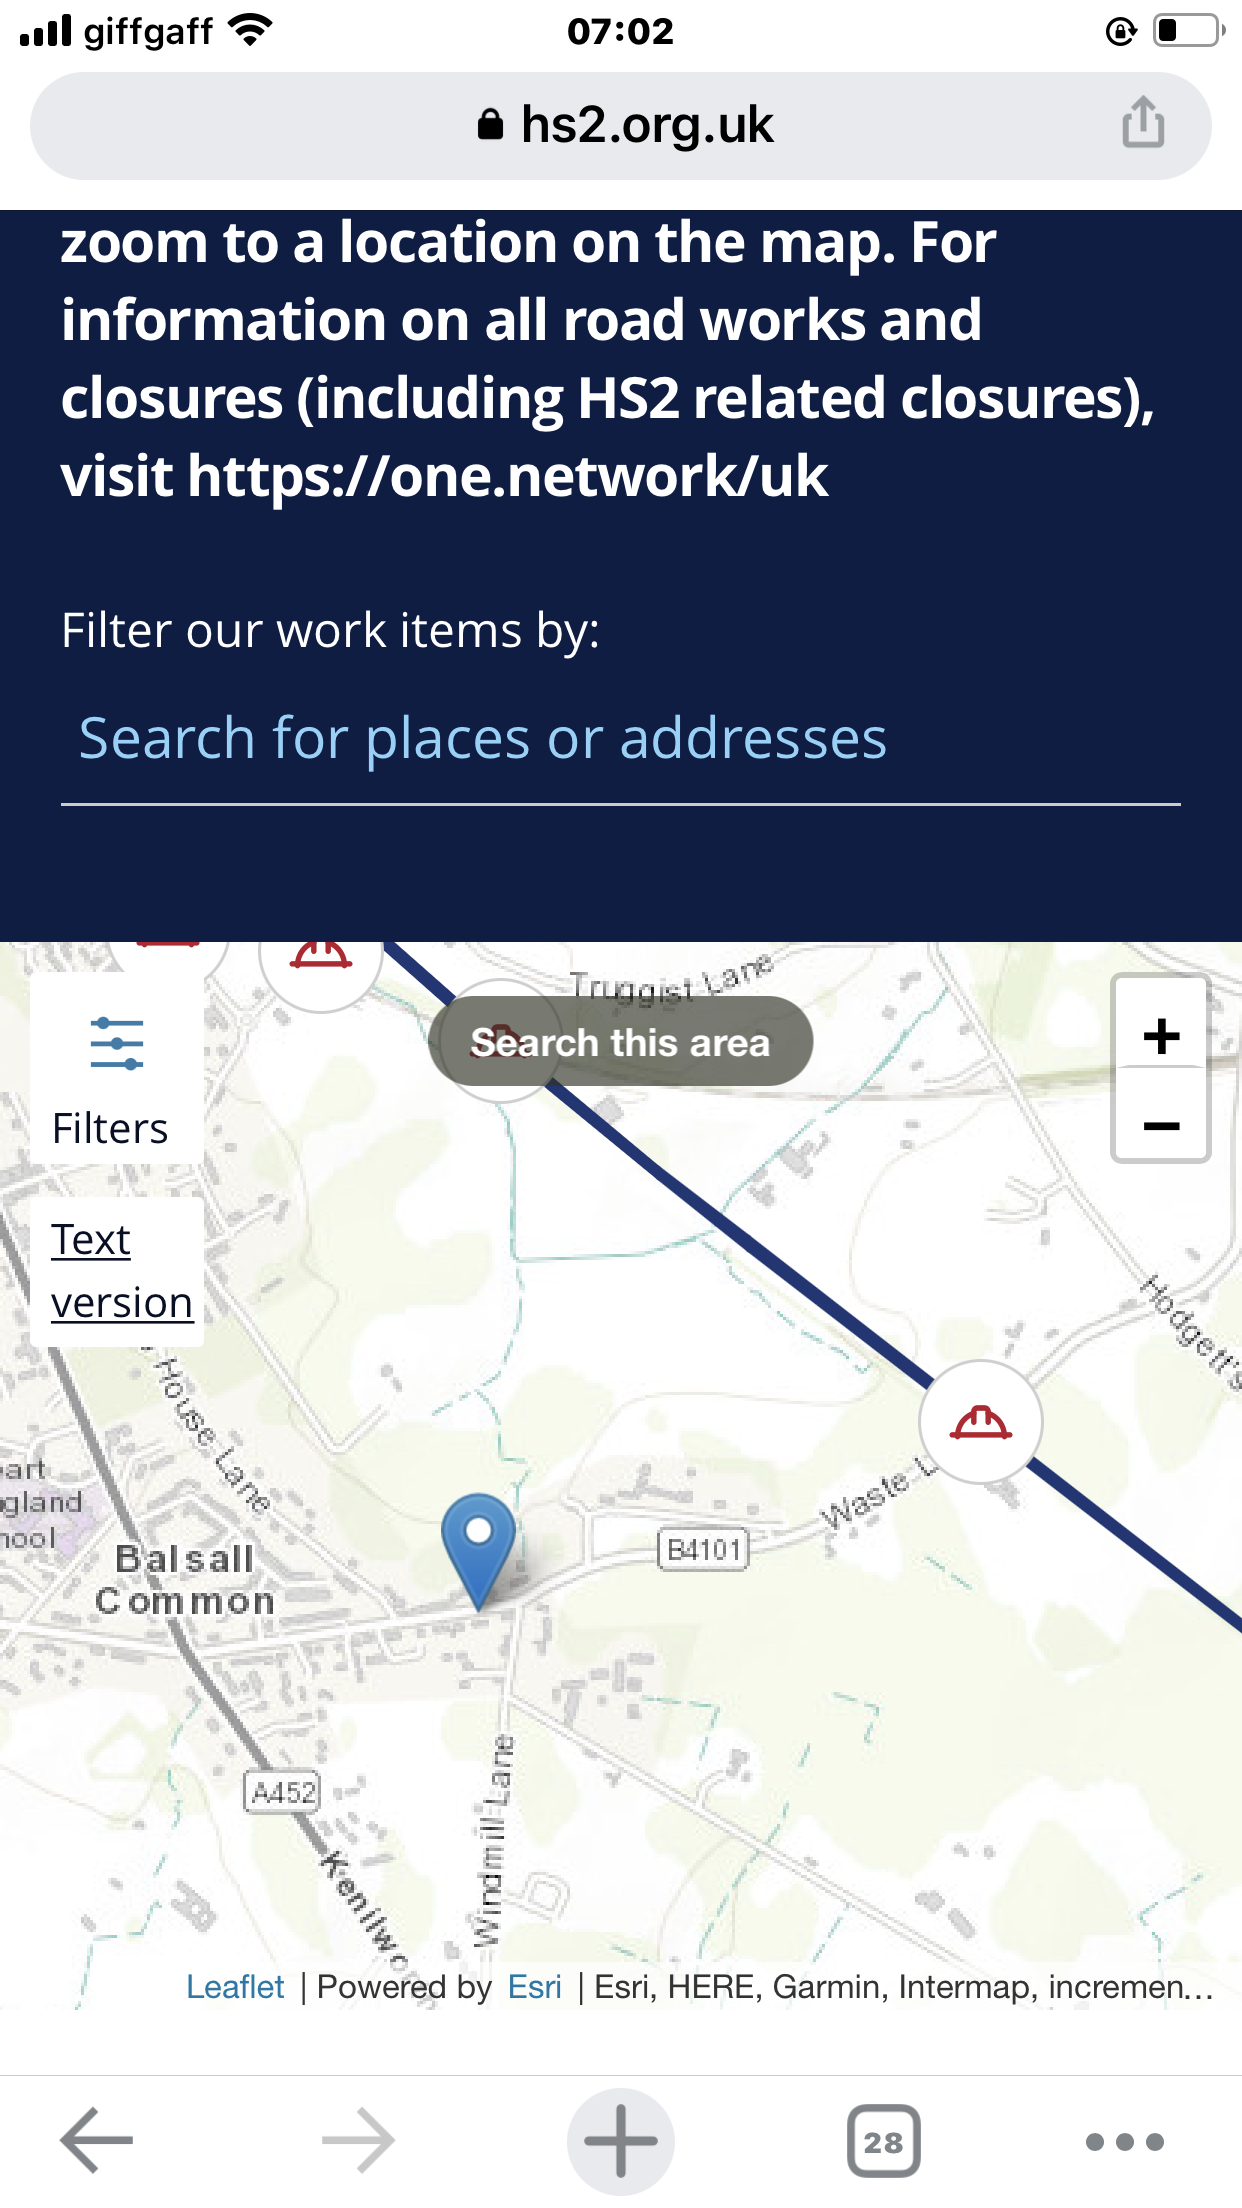The width and height of the screenshot is (1242, 2208).
Task: Focus the Search for places or addresses field
Action: coord(620,740)
